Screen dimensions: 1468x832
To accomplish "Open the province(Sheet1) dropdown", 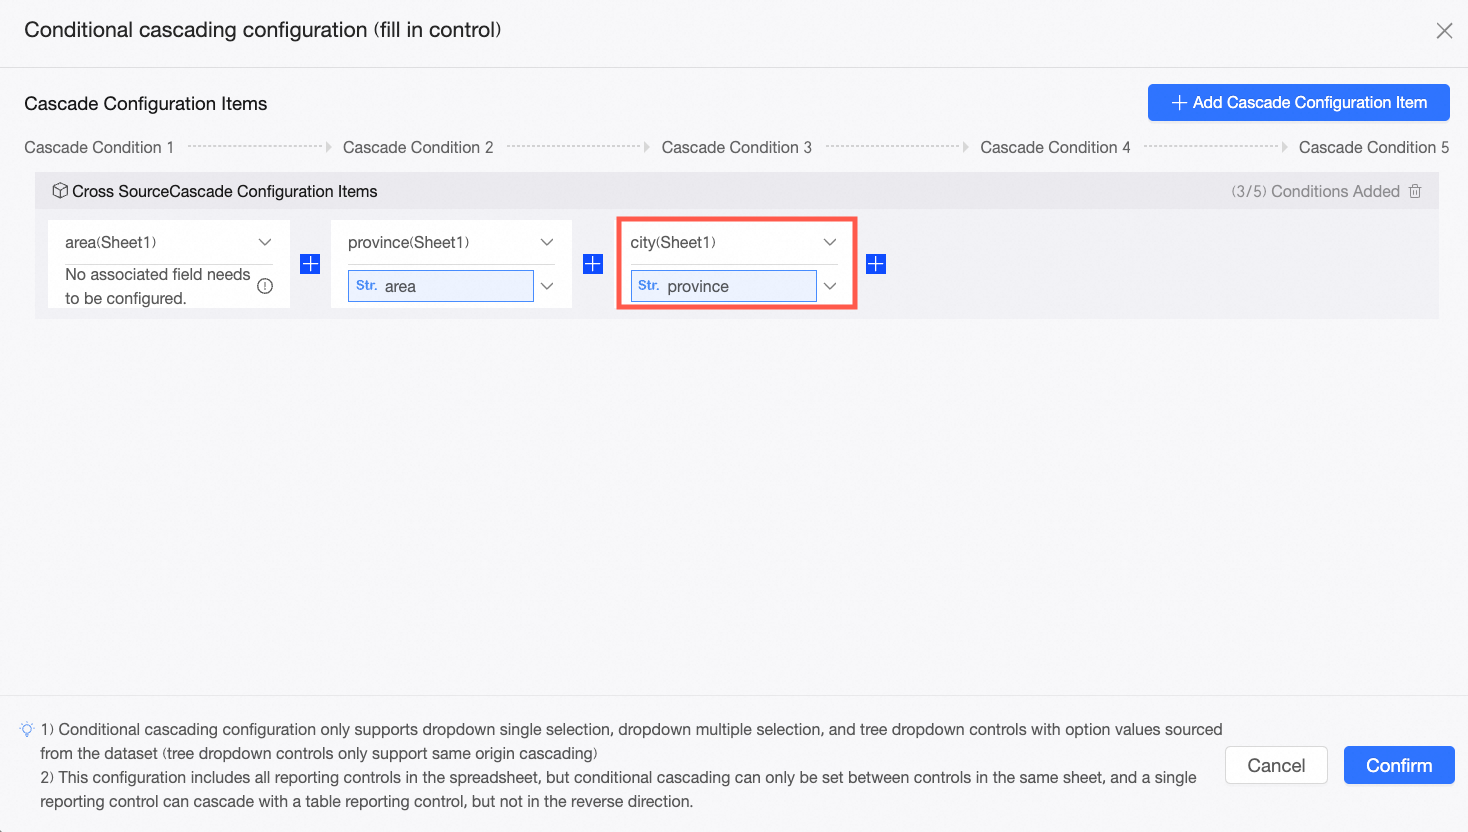I will click(x=451, y=242).
